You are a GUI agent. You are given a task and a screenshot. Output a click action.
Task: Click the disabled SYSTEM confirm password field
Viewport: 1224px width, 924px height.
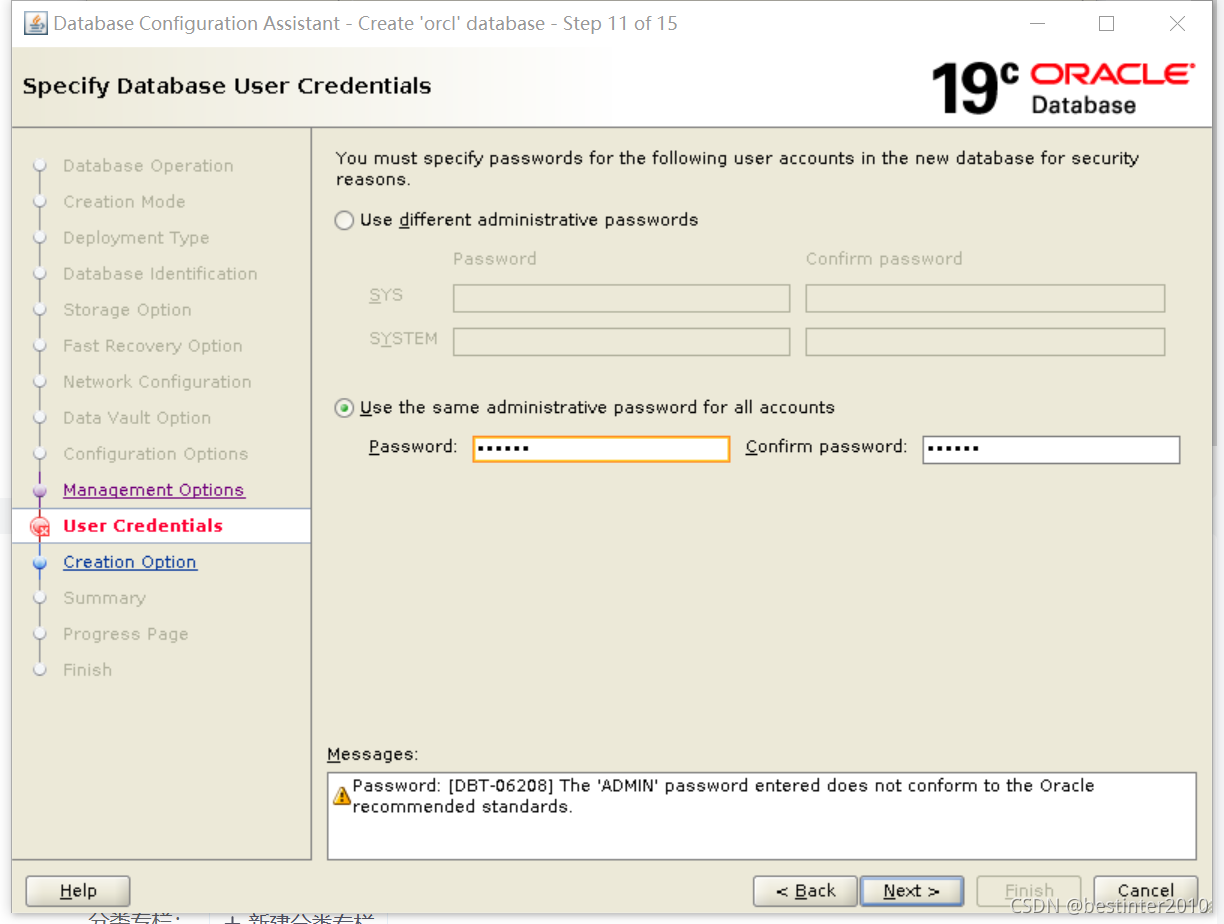(x=985, y=342)
